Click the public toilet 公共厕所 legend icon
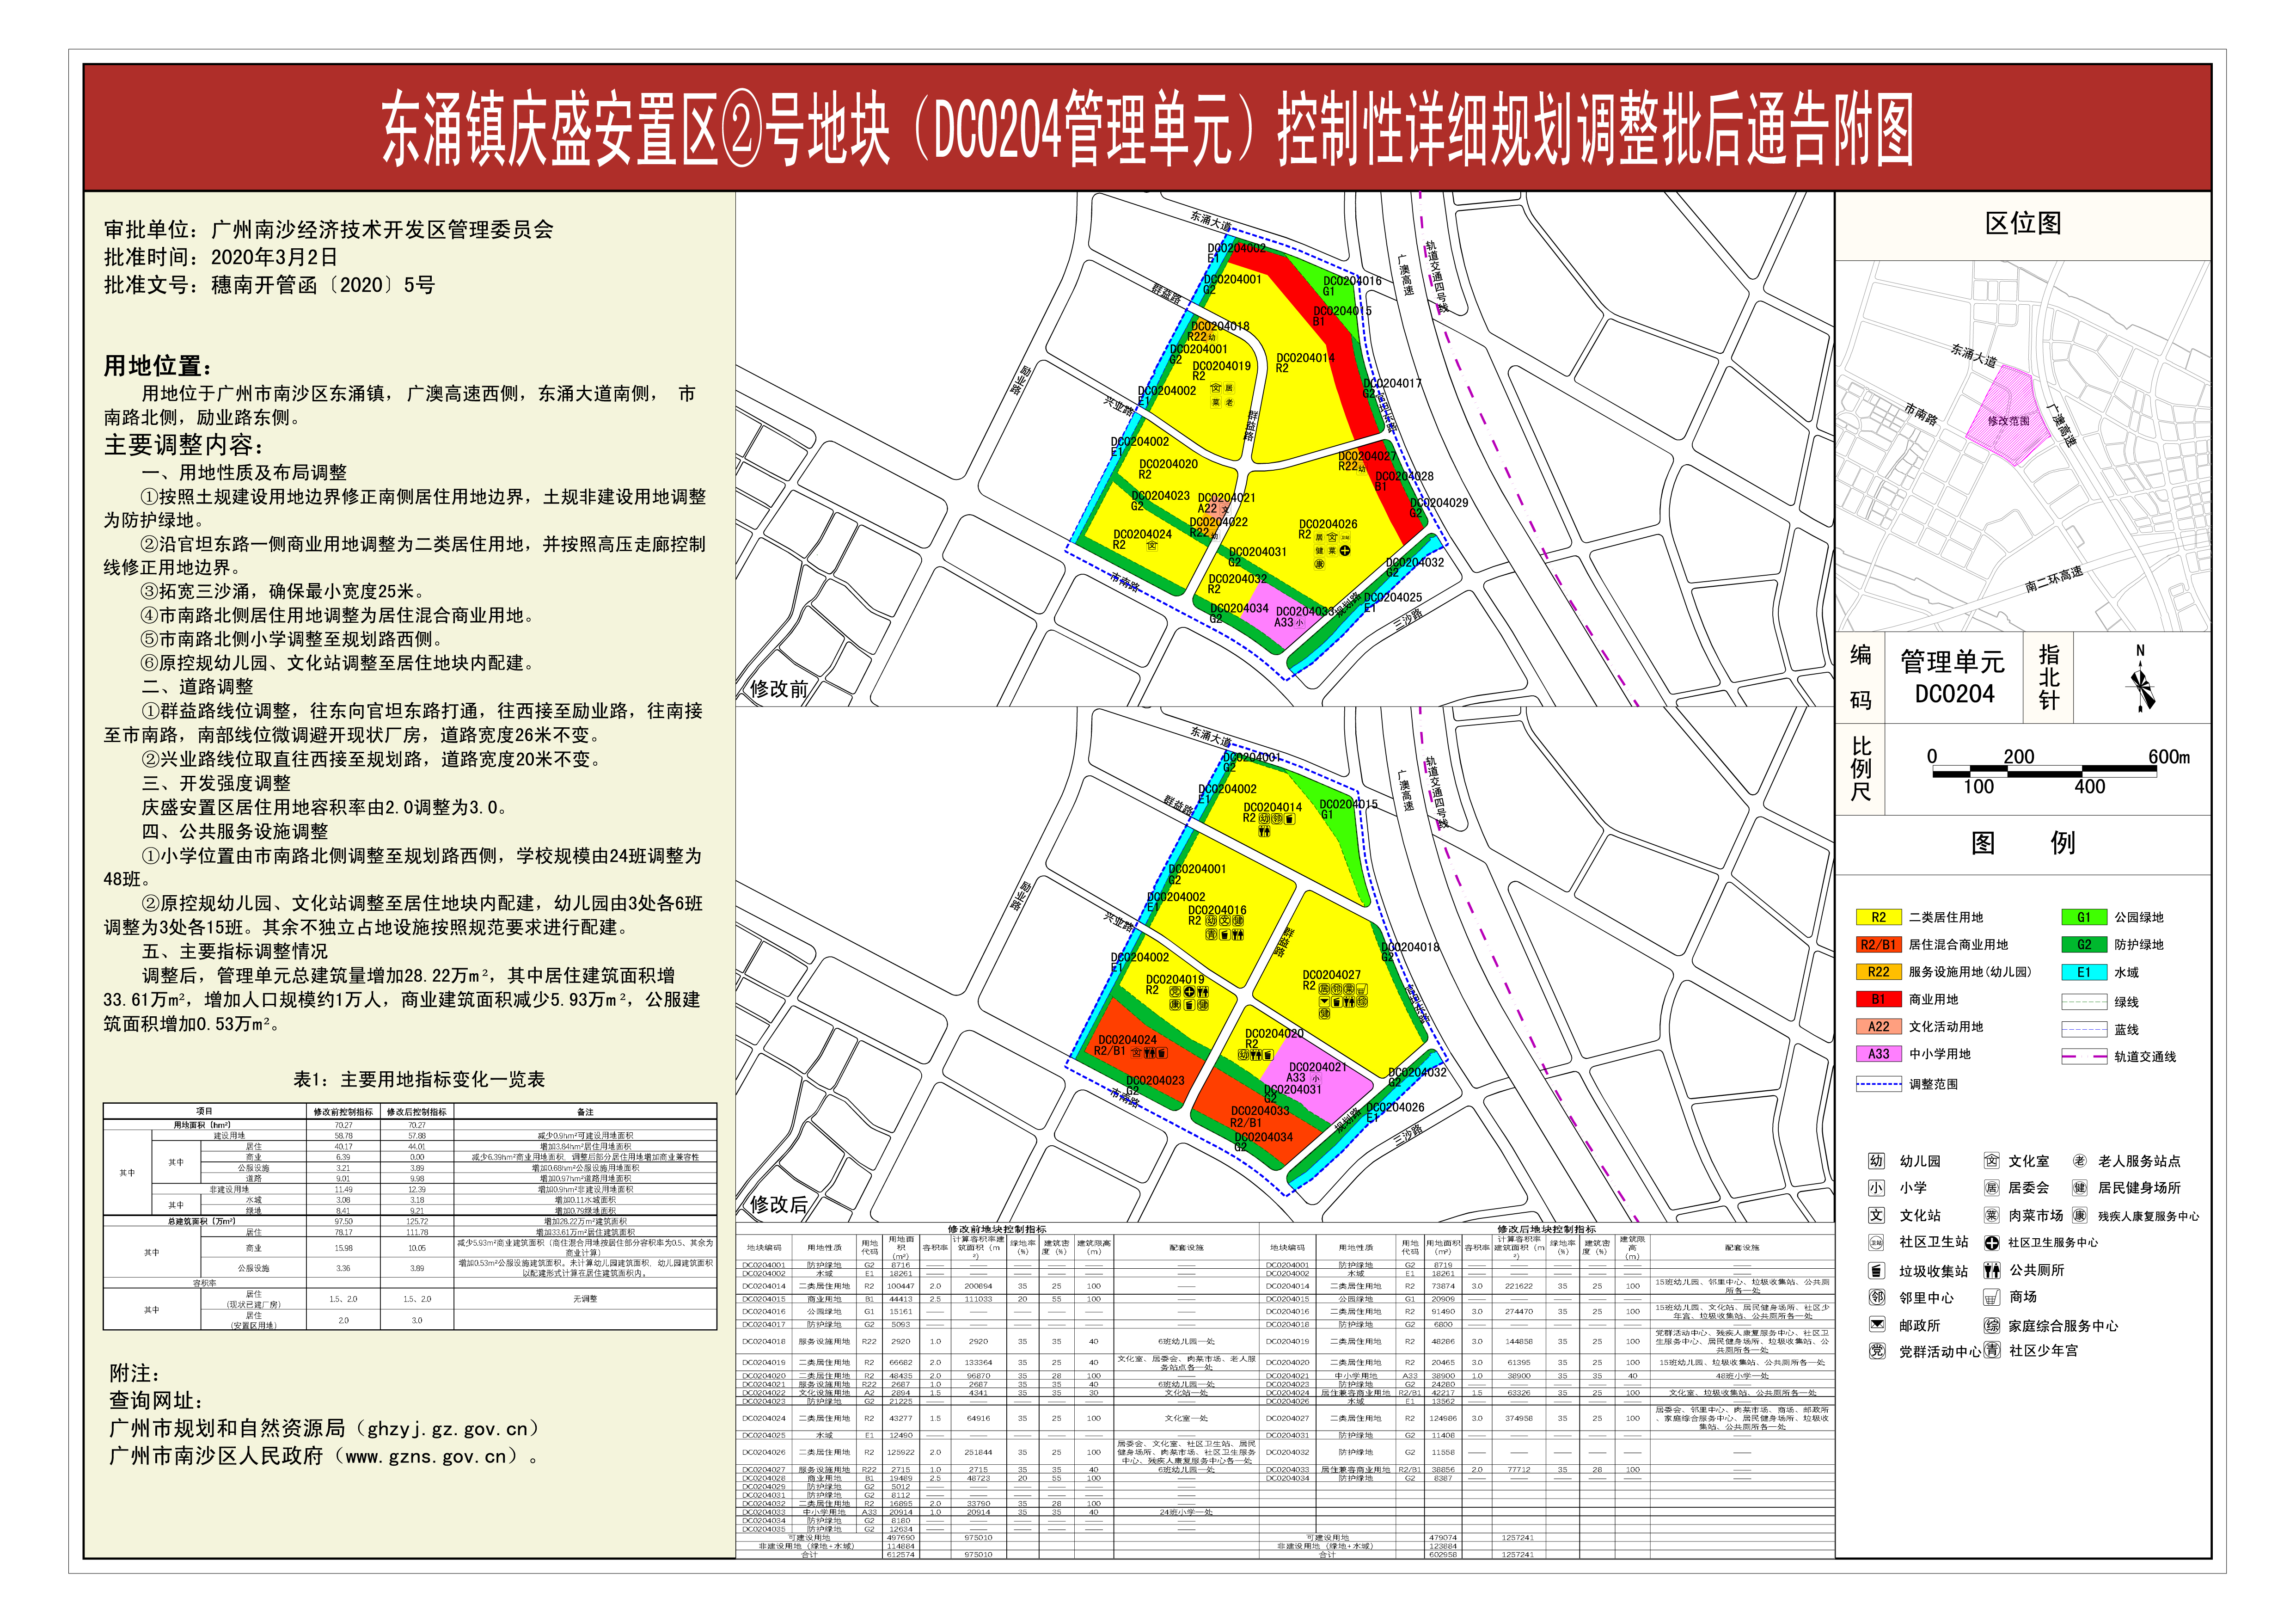 1991,1270
